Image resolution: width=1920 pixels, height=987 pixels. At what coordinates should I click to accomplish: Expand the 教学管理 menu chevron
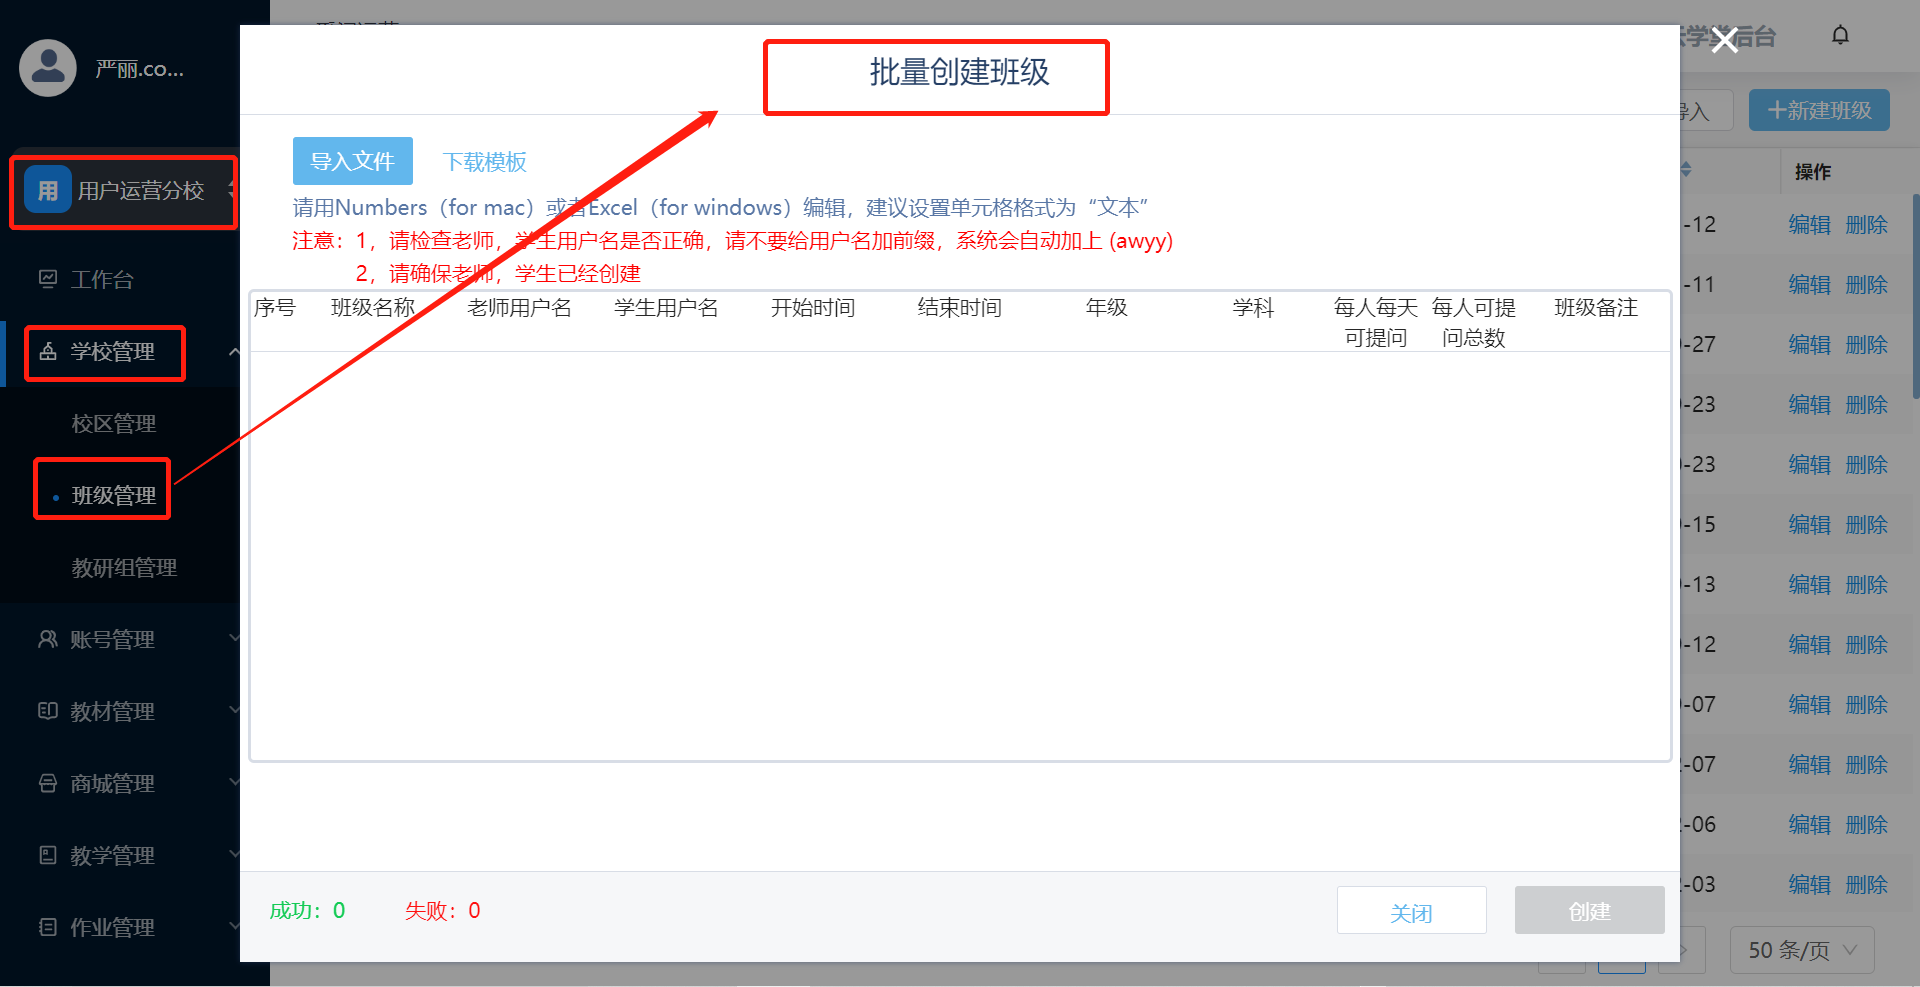click(234, 853)
